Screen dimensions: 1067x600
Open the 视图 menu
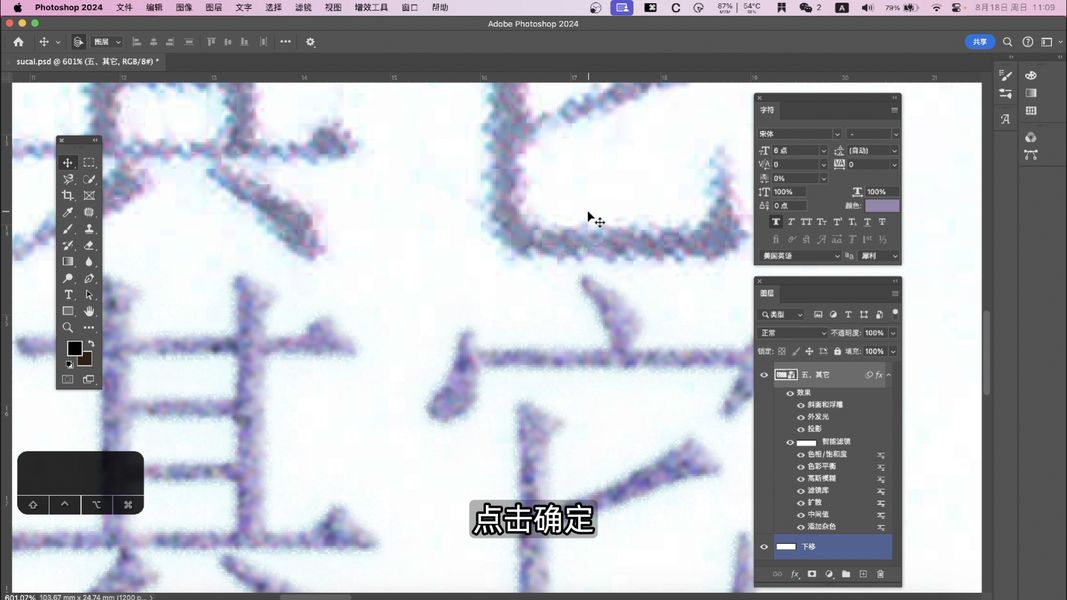(333, 7)
